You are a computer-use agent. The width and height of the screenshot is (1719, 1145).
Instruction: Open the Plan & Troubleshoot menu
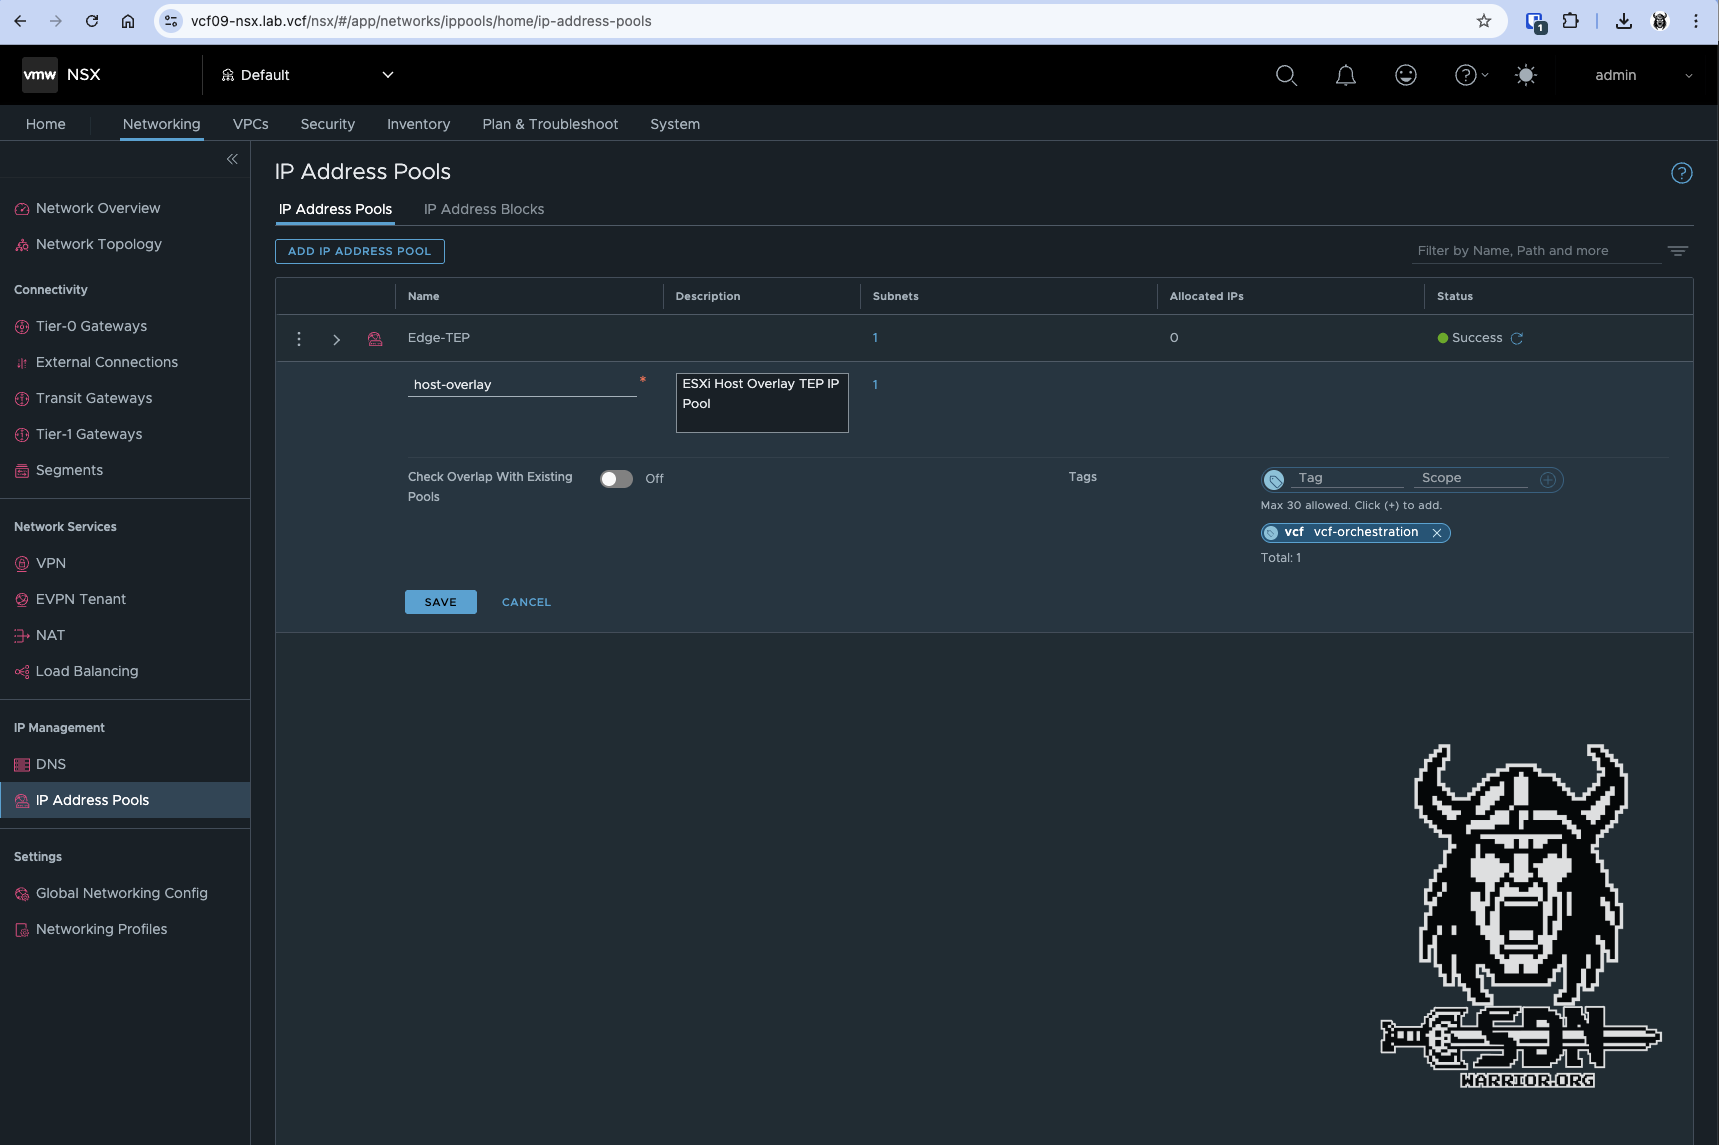click(x=550, y=124)
